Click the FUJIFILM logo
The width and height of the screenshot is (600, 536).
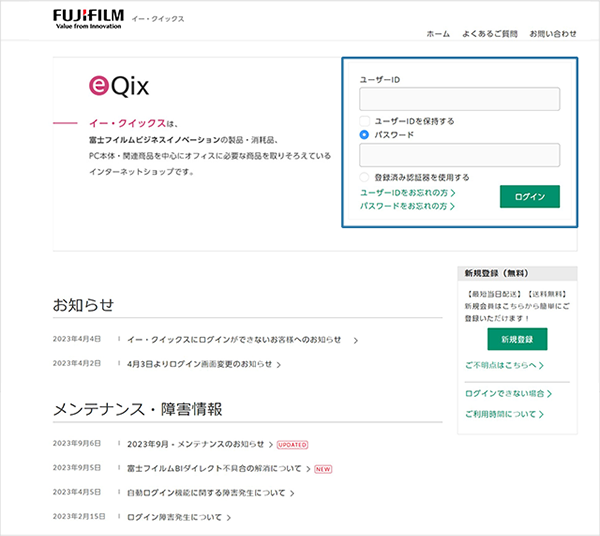click(88, 19)
